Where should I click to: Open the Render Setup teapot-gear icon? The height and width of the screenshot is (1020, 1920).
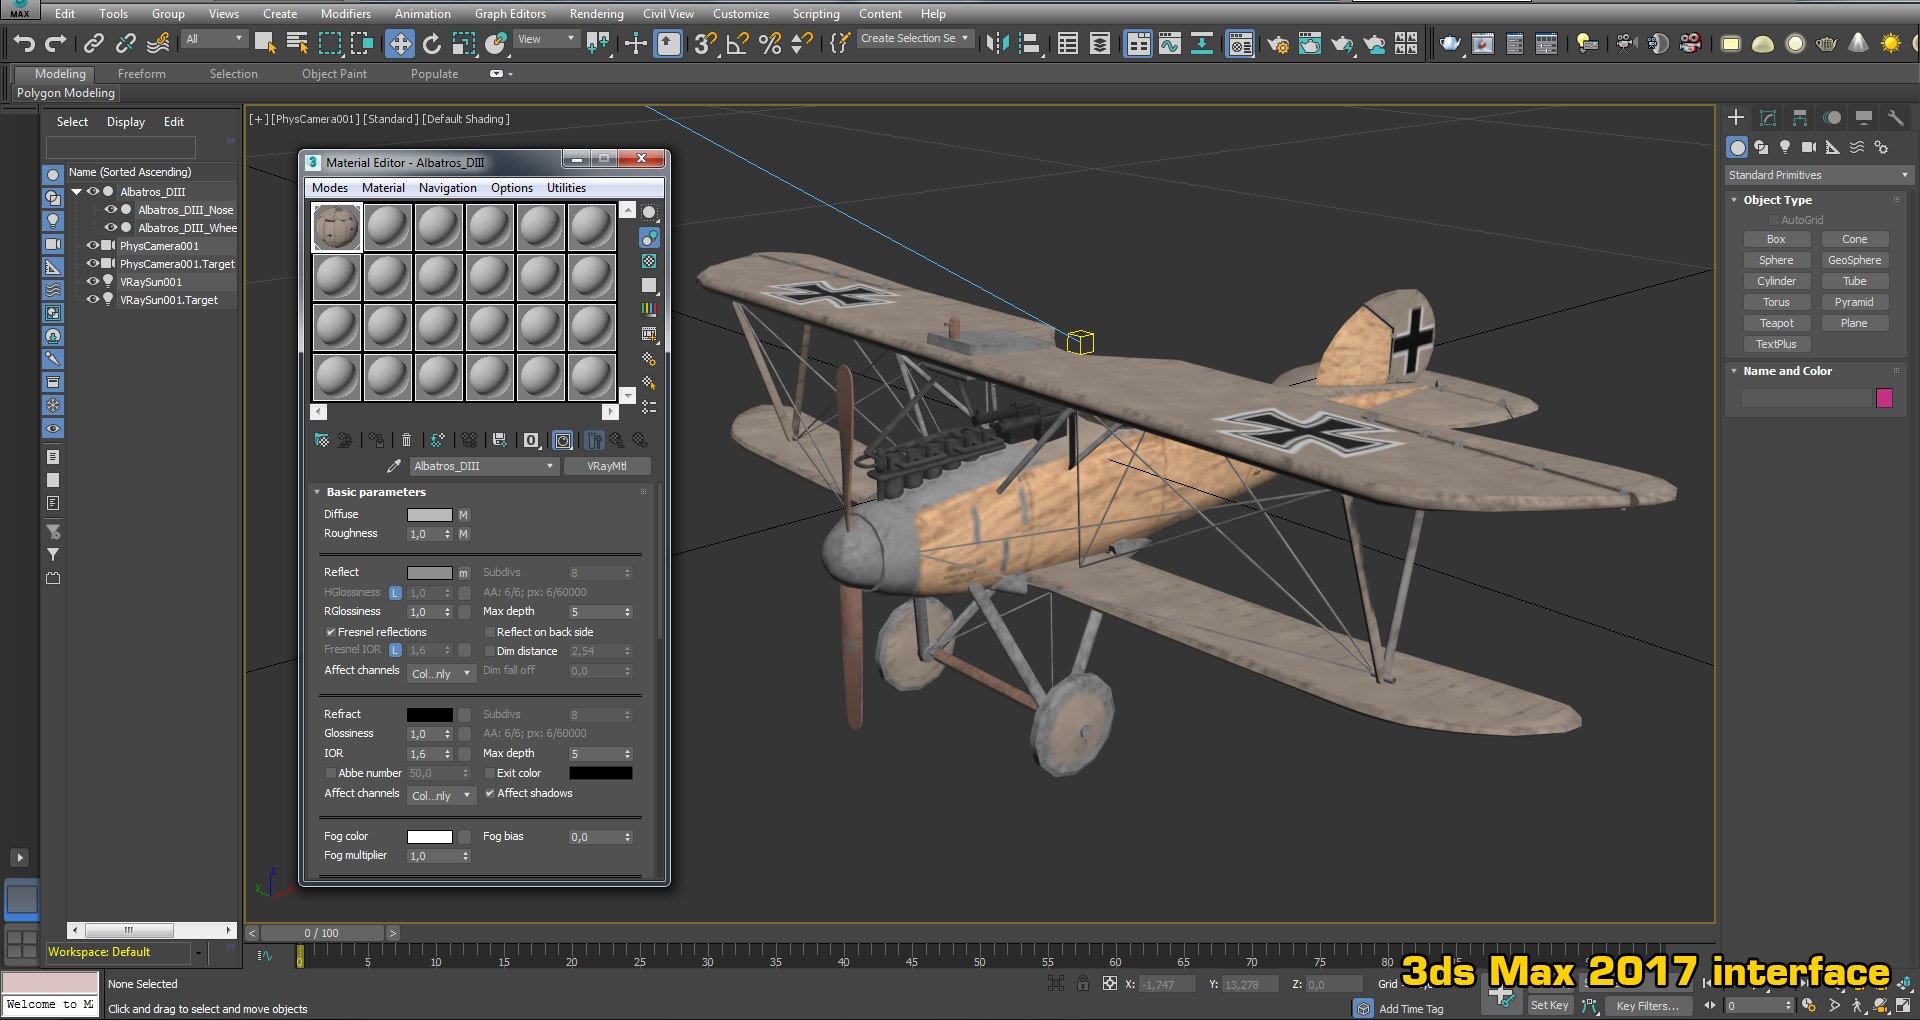pos(1277,43)
